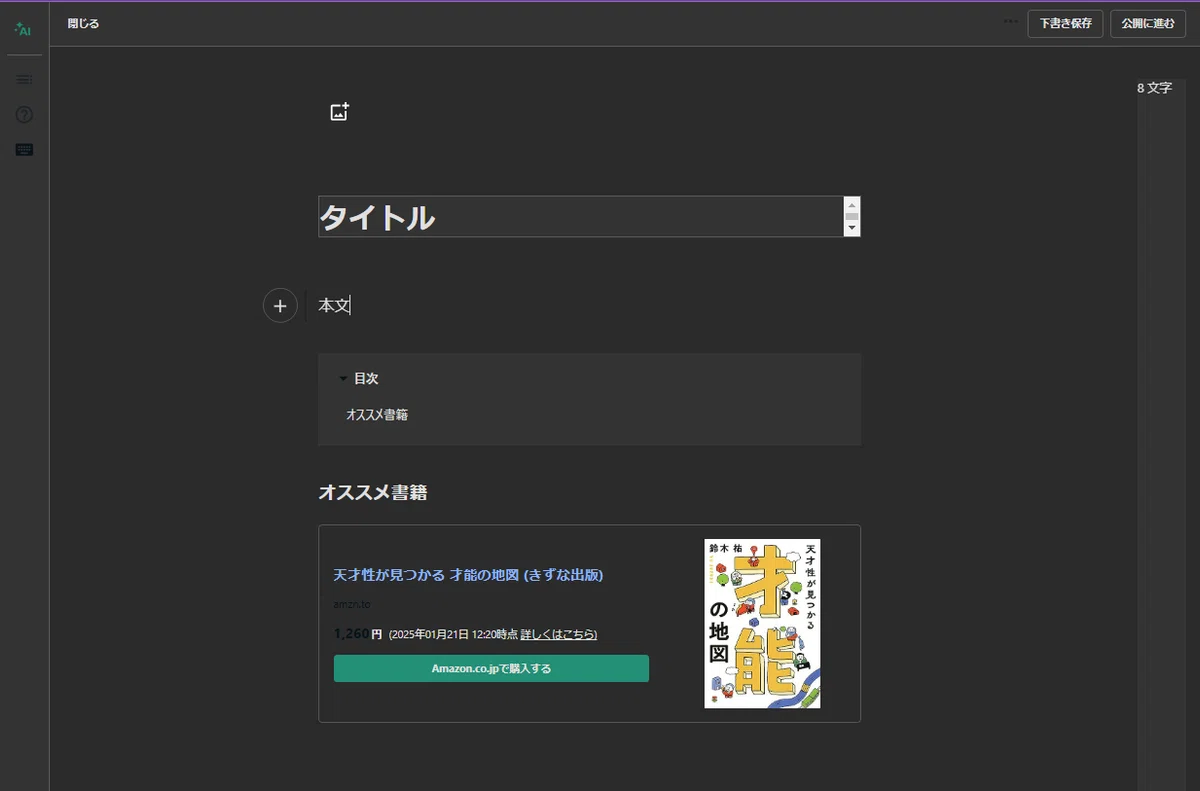Click the Amazon.co.jpで購入する button
This screenshot has width=1200, height=791.
491,668
